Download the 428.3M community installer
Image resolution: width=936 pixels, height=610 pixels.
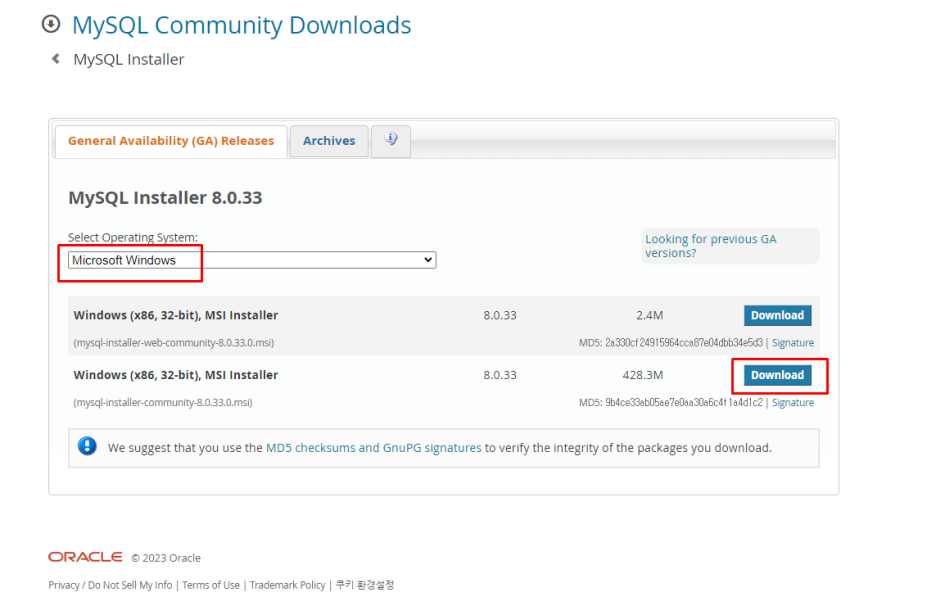[x=777, y=375]
